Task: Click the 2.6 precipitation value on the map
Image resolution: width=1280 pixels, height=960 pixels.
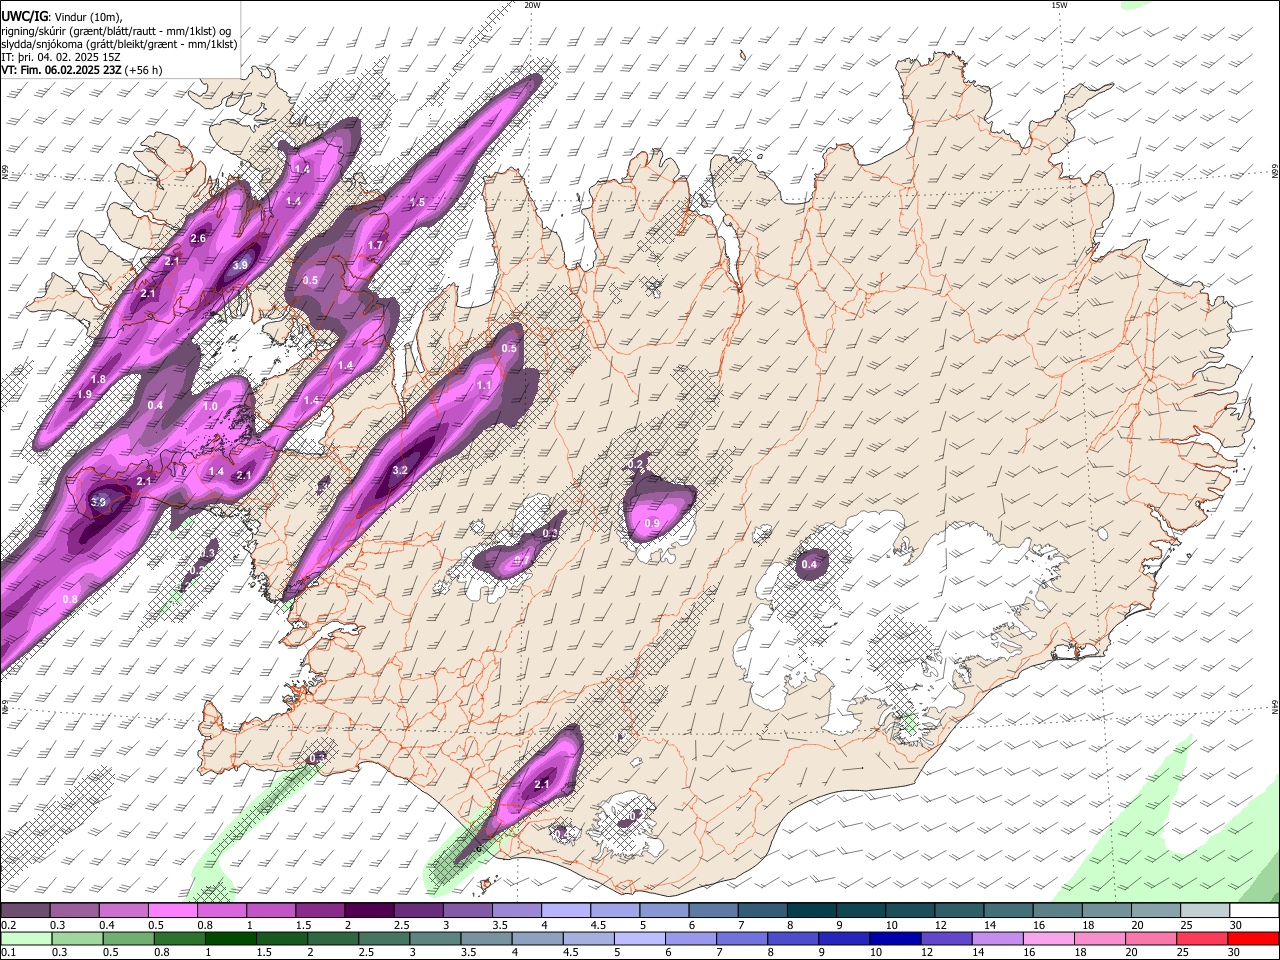Action: (x=198, y=238)
